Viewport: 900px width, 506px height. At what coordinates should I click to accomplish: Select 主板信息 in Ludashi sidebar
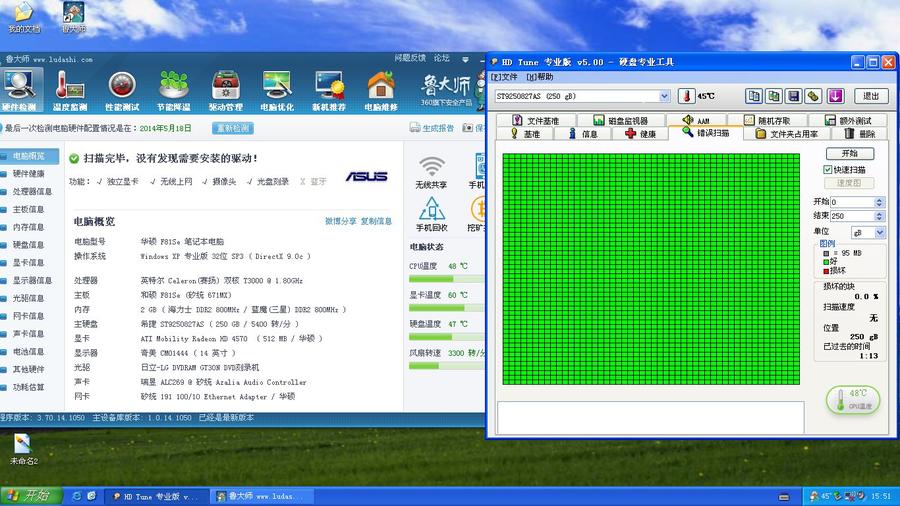pyautogui.click(x=29, y=209)
